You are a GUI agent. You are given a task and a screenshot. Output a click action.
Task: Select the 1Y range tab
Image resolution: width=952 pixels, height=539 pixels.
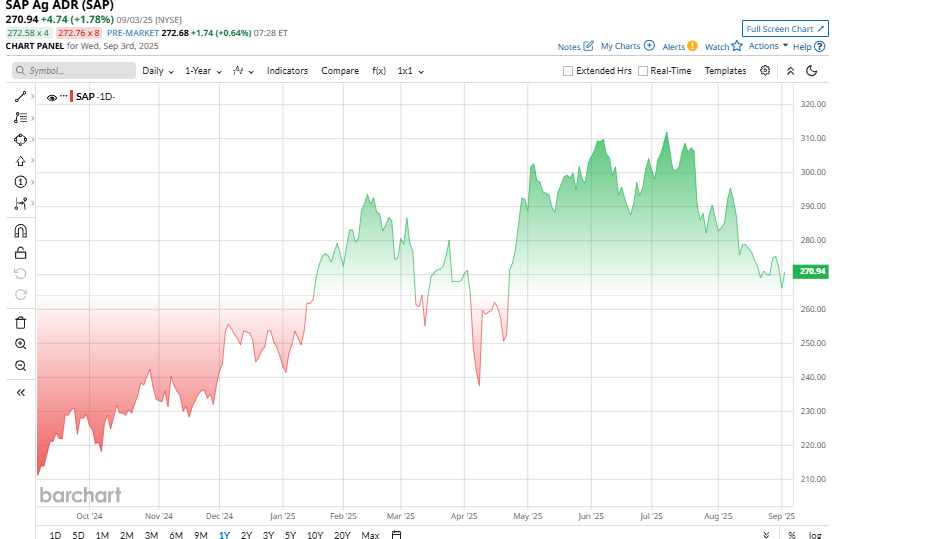(x=224, y=535)
